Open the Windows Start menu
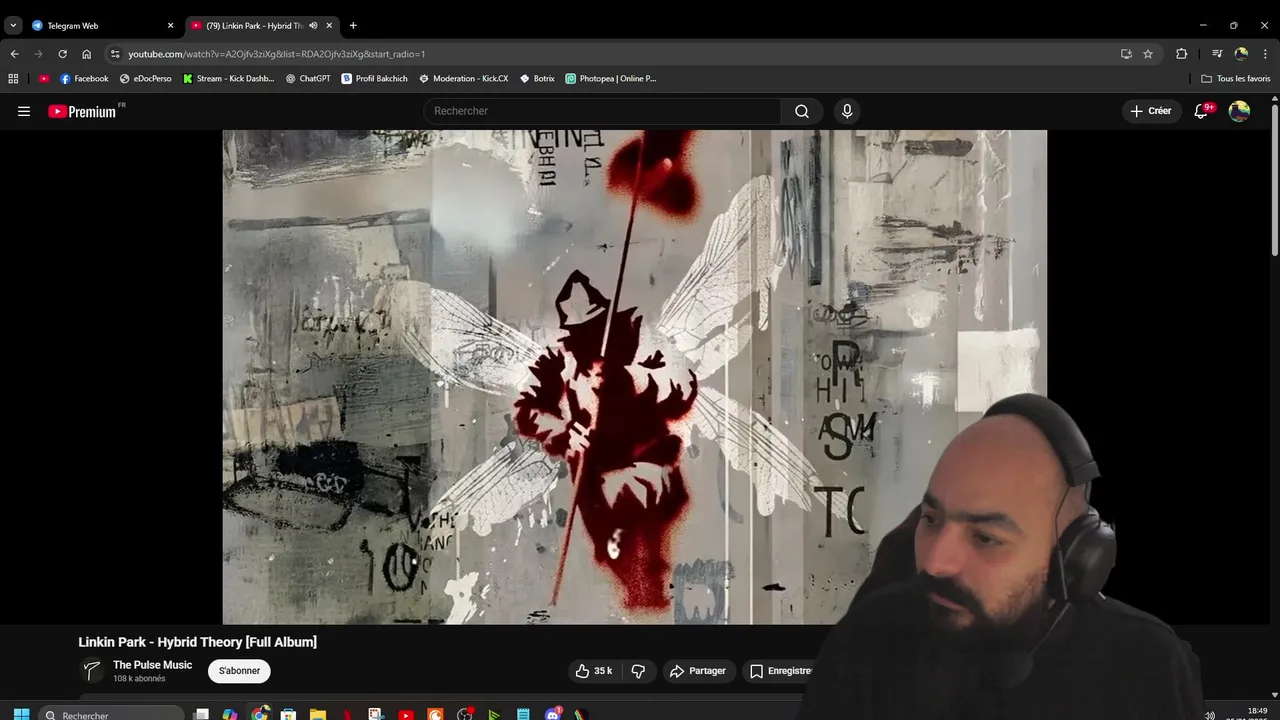 pos(21,714)
